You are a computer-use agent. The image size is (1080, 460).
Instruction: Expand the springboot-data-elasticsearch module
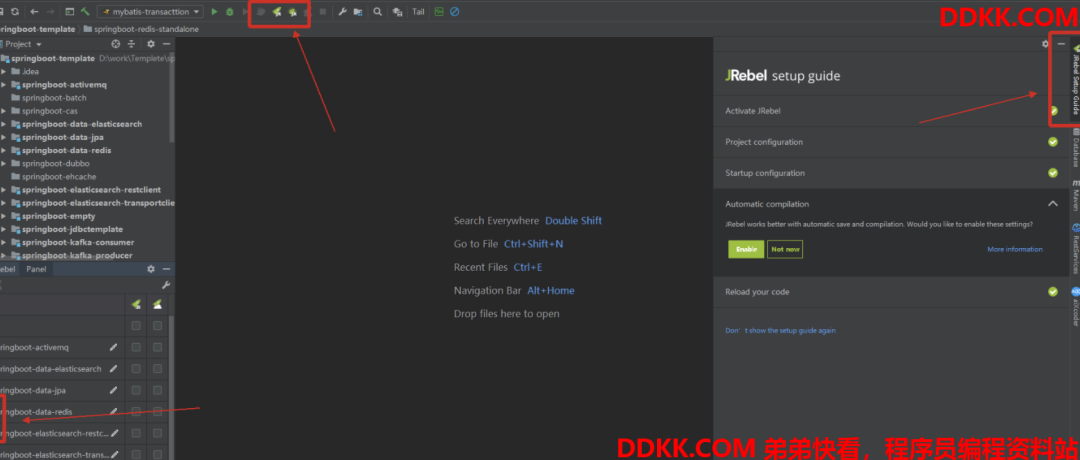pyautogui.click(x=4, y=124)
